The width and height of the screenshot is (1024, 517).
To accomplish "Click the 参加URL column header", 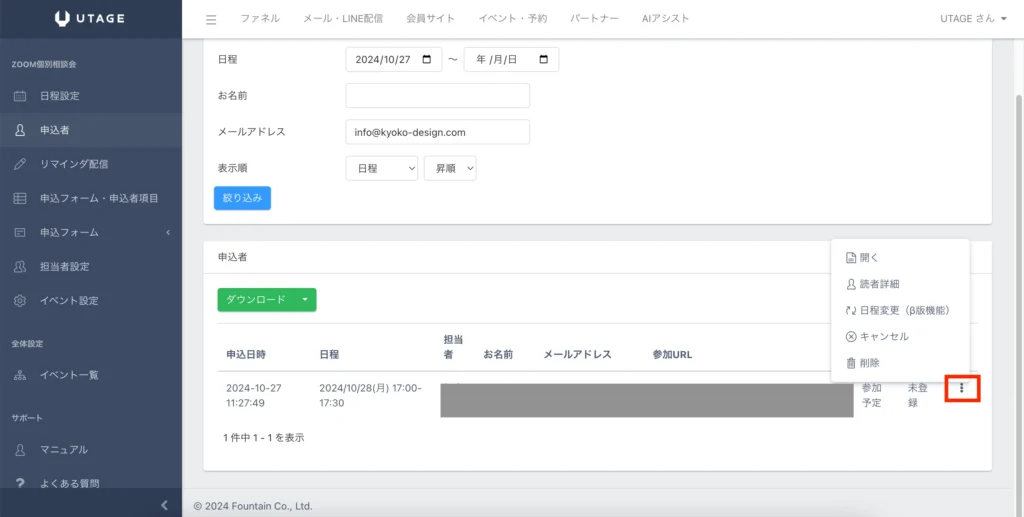I will pos(672,354).
